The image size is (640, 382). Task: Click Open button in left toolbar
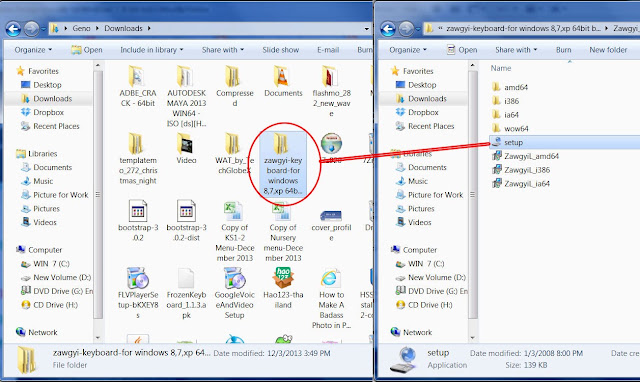[x=87, y=50]
